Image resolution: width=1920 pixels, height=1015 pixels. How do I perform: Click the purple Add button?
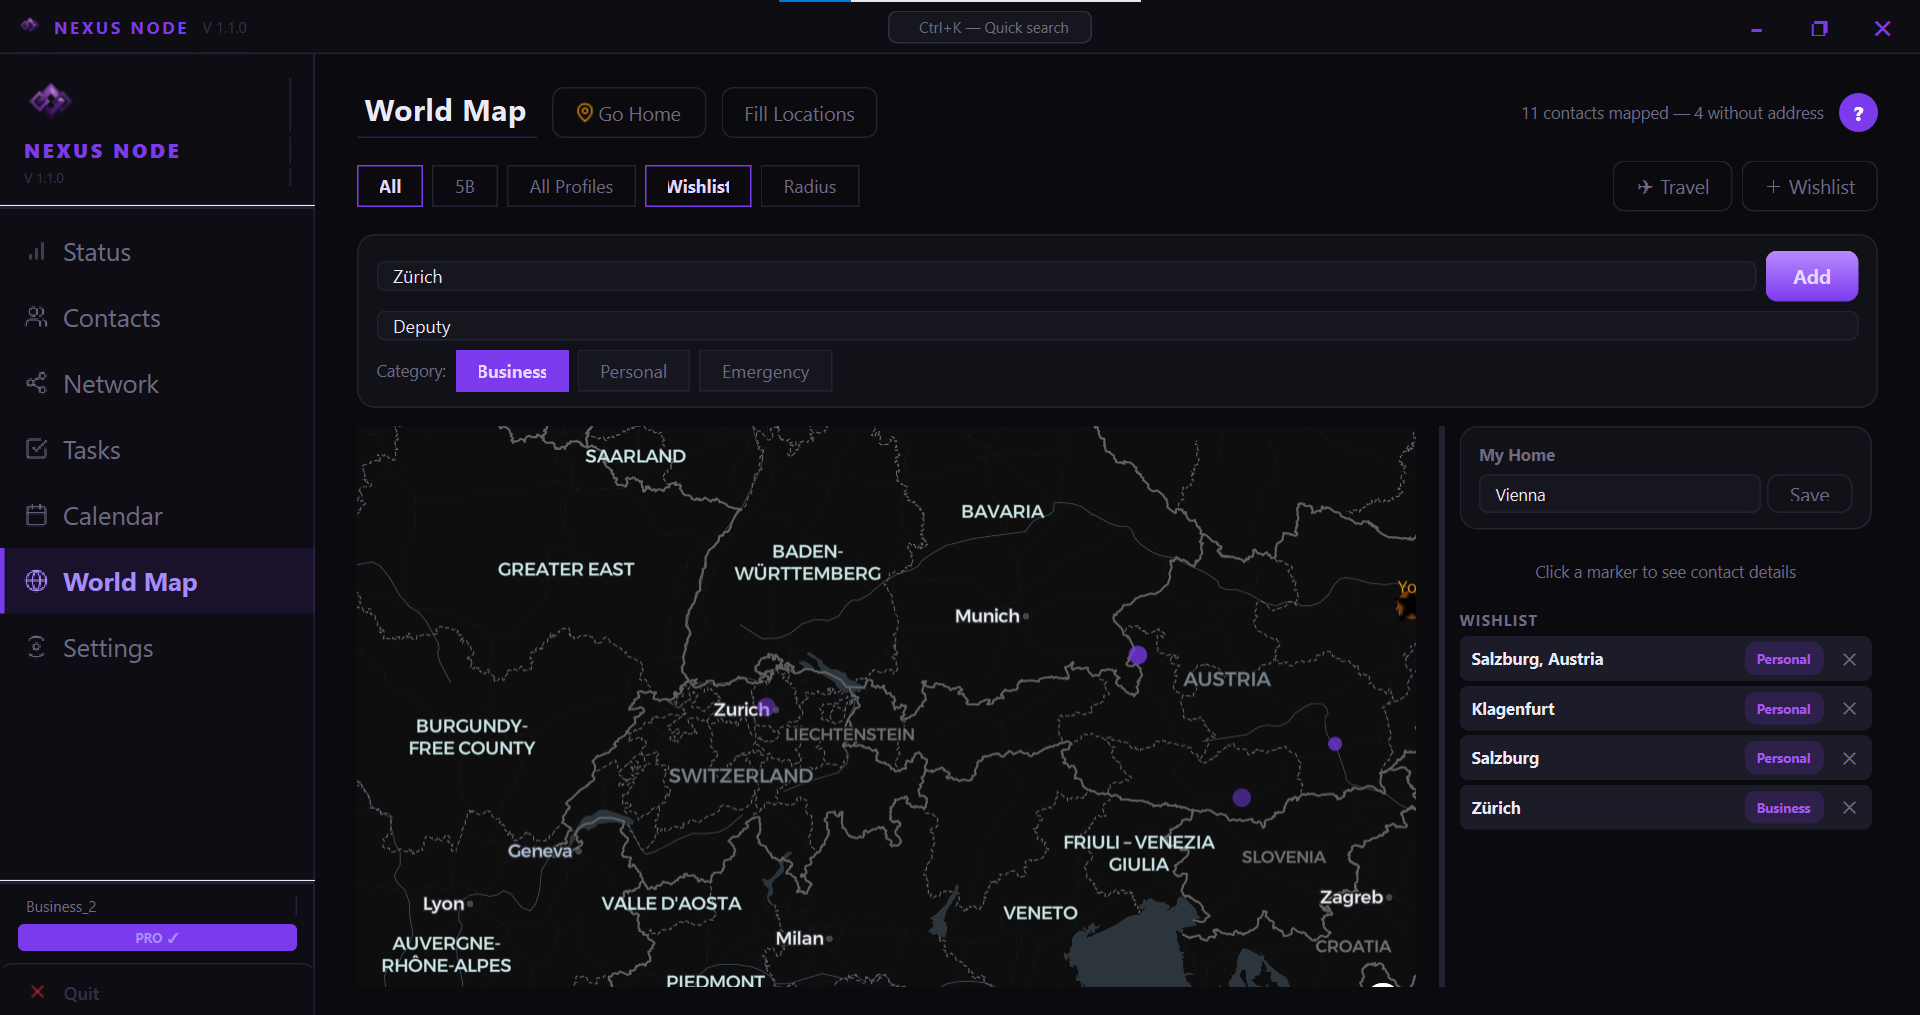pyautogui.click(x=1811, y=276)
